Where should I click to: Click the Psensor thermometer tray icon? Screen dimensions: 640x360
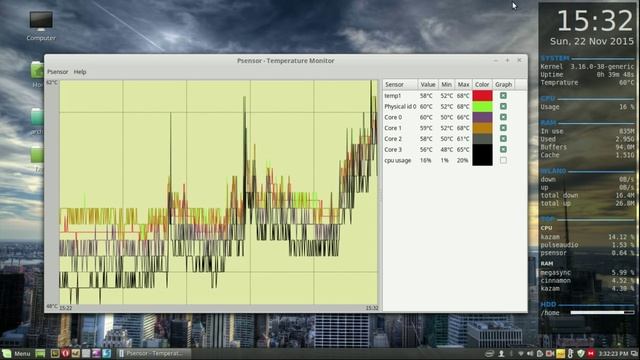pos(571,353)
